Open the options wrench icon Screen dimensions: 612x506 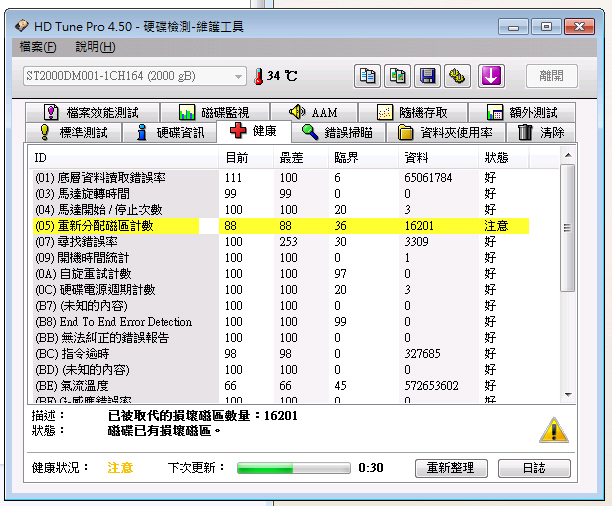click(457, 76)
